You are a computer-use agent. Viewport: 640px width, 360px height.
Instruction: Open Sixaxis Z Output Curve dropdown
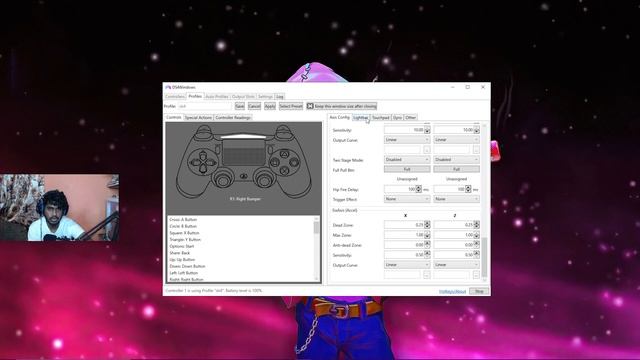point(456,264)
